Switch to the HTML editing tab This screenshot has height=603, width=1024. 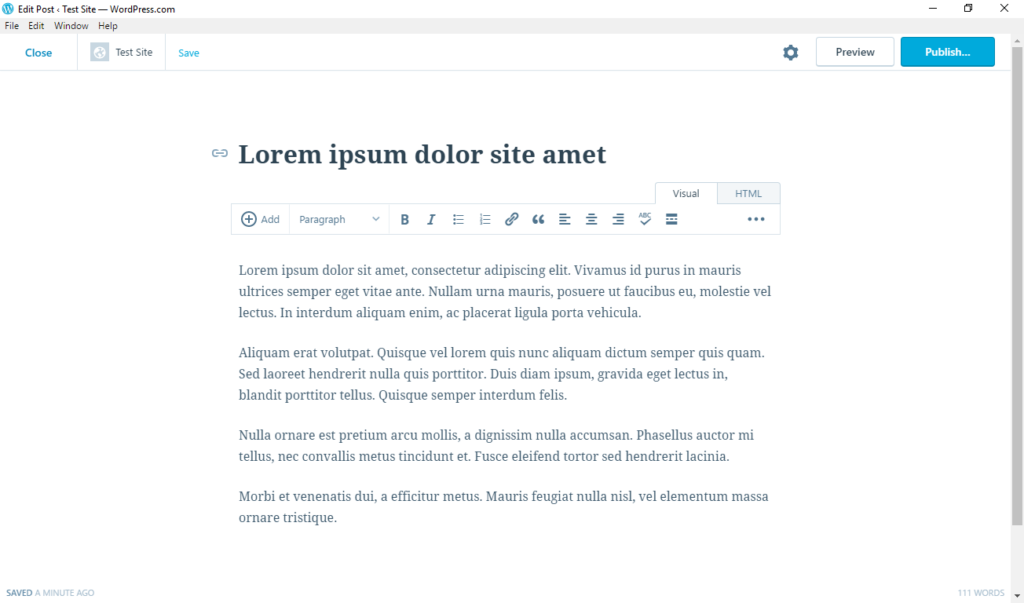click(x=748, y=193)
